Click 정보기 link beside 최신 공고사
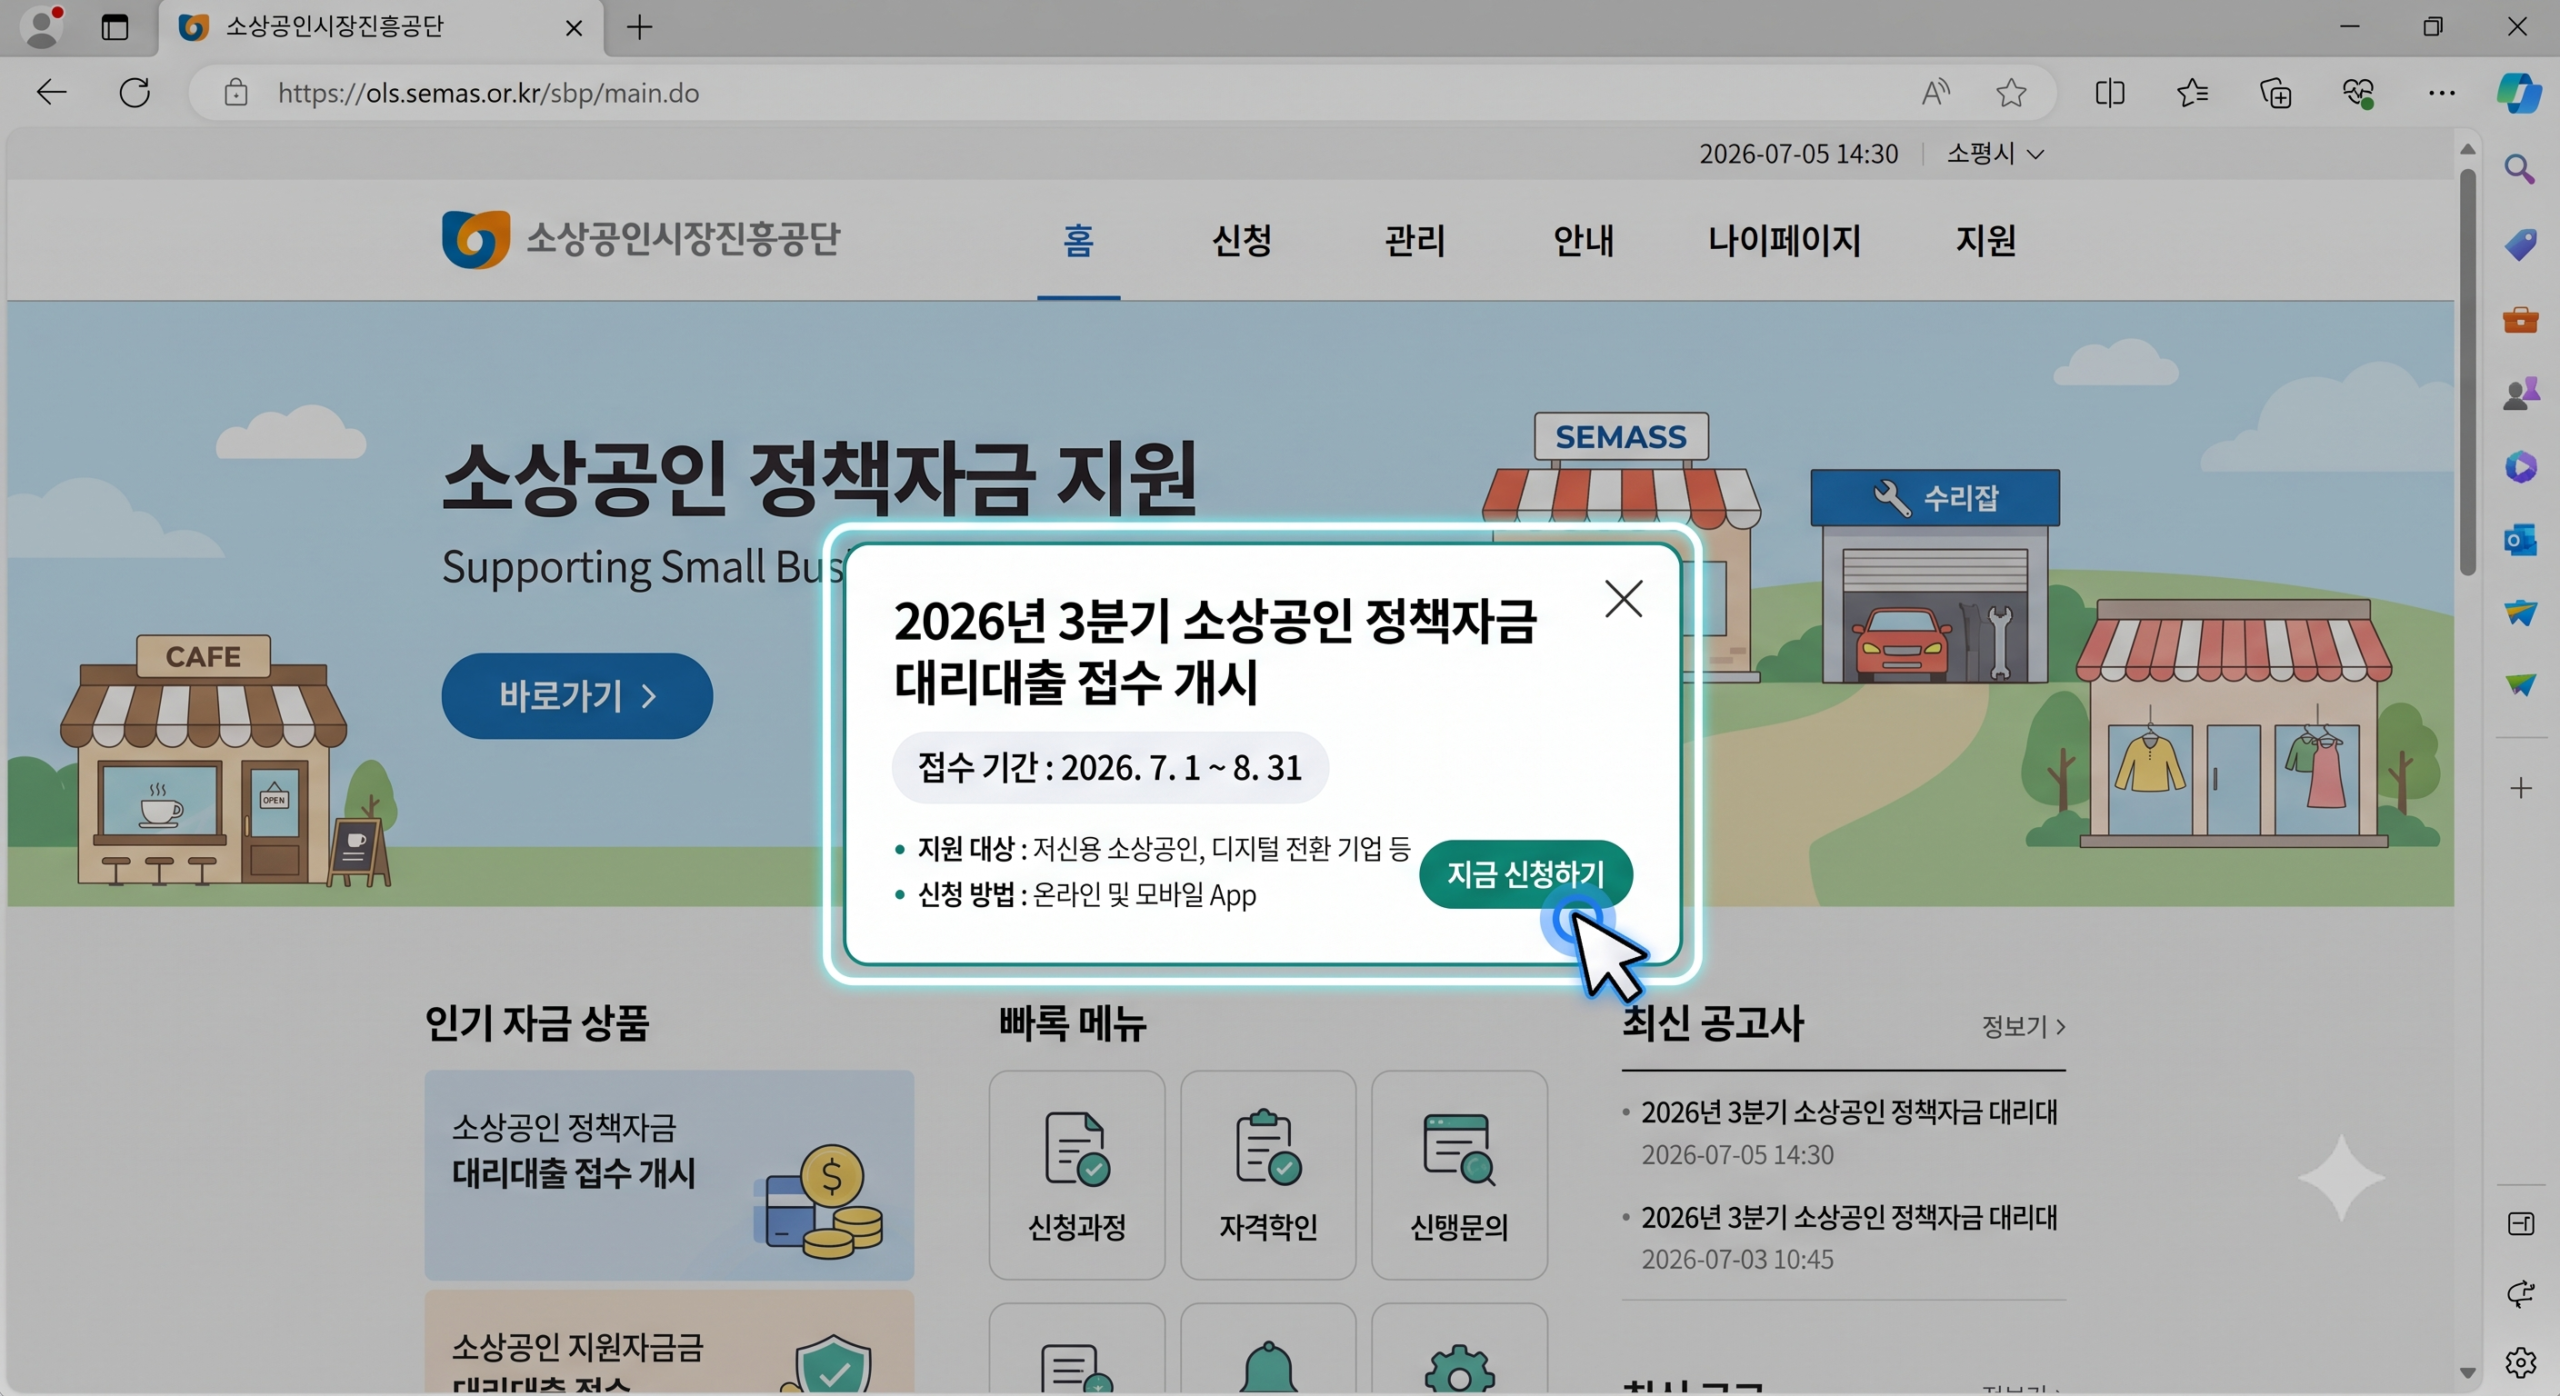Image resolution: width=2560 pixels, height=1396 pixels. (2024, 1026)
